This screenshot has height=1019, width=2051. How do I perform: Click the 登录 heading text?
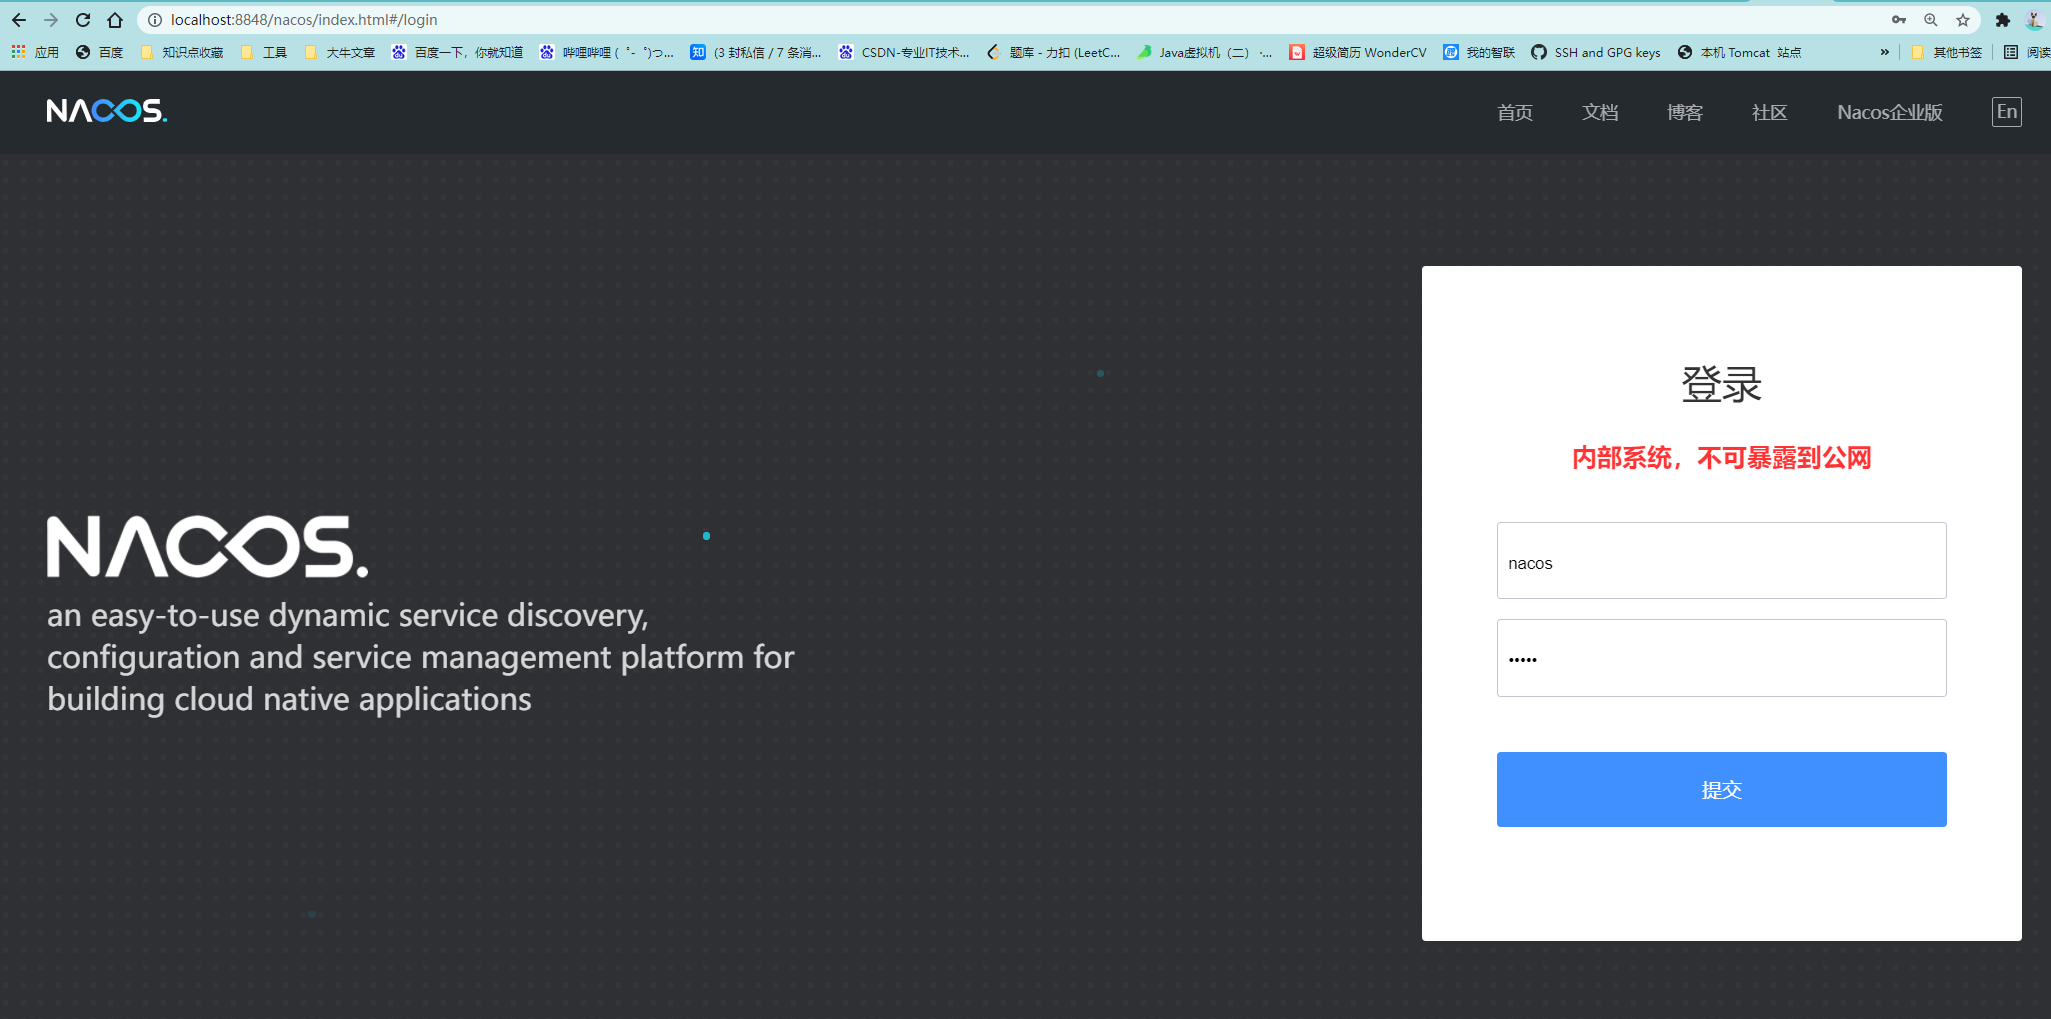[x=1722, y=385]
